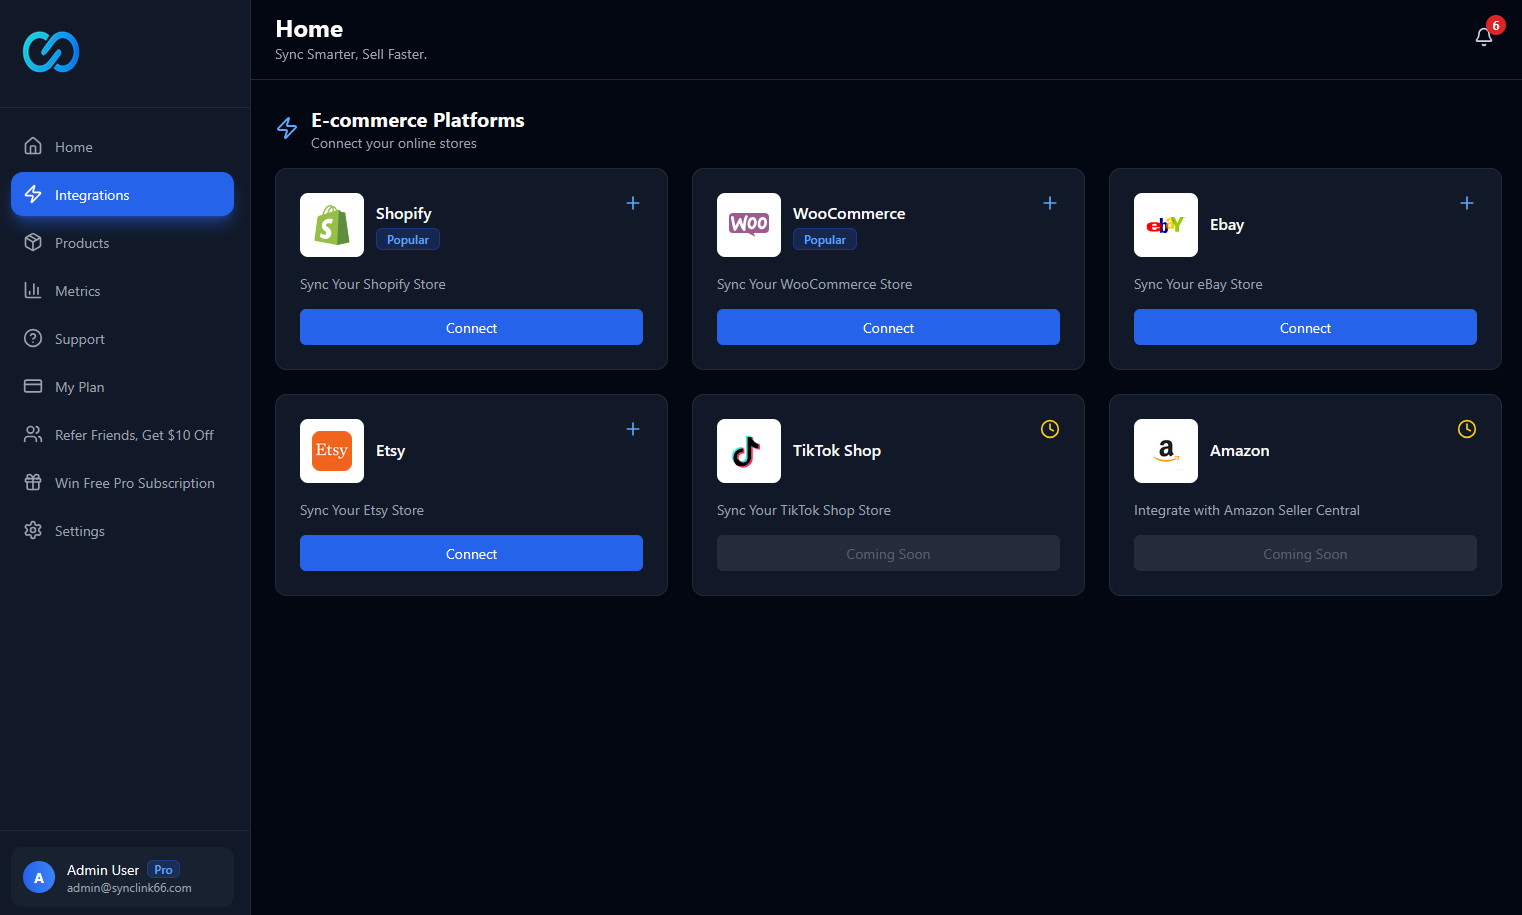Click the WooCommerce logo thumbnail
The width and height of the screenshot is (1522, 915).
pos(749,225)
